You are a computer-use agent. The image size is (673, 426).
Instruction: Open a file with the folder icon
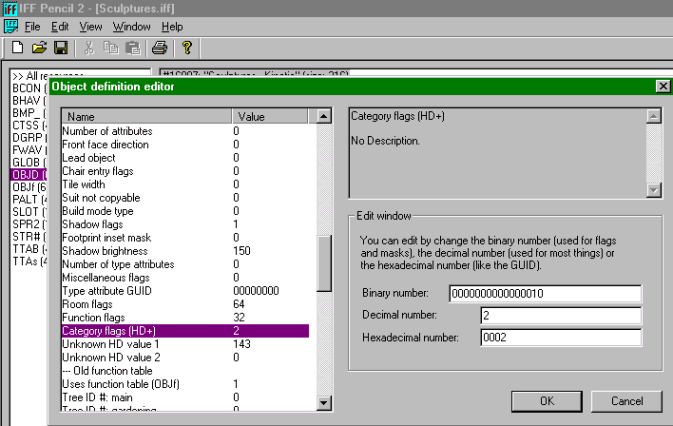pyautogui.click(x=39, y=48)
